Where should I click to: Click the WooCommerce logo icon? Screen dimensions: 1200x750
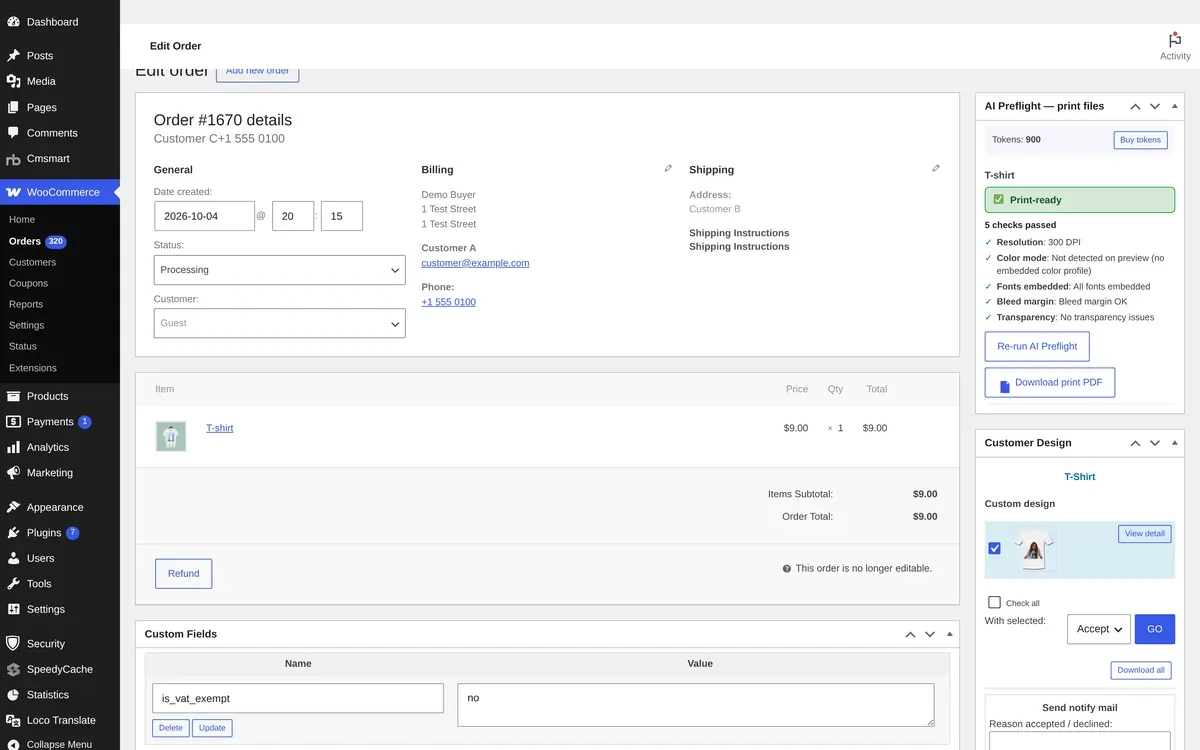(13, 192)
